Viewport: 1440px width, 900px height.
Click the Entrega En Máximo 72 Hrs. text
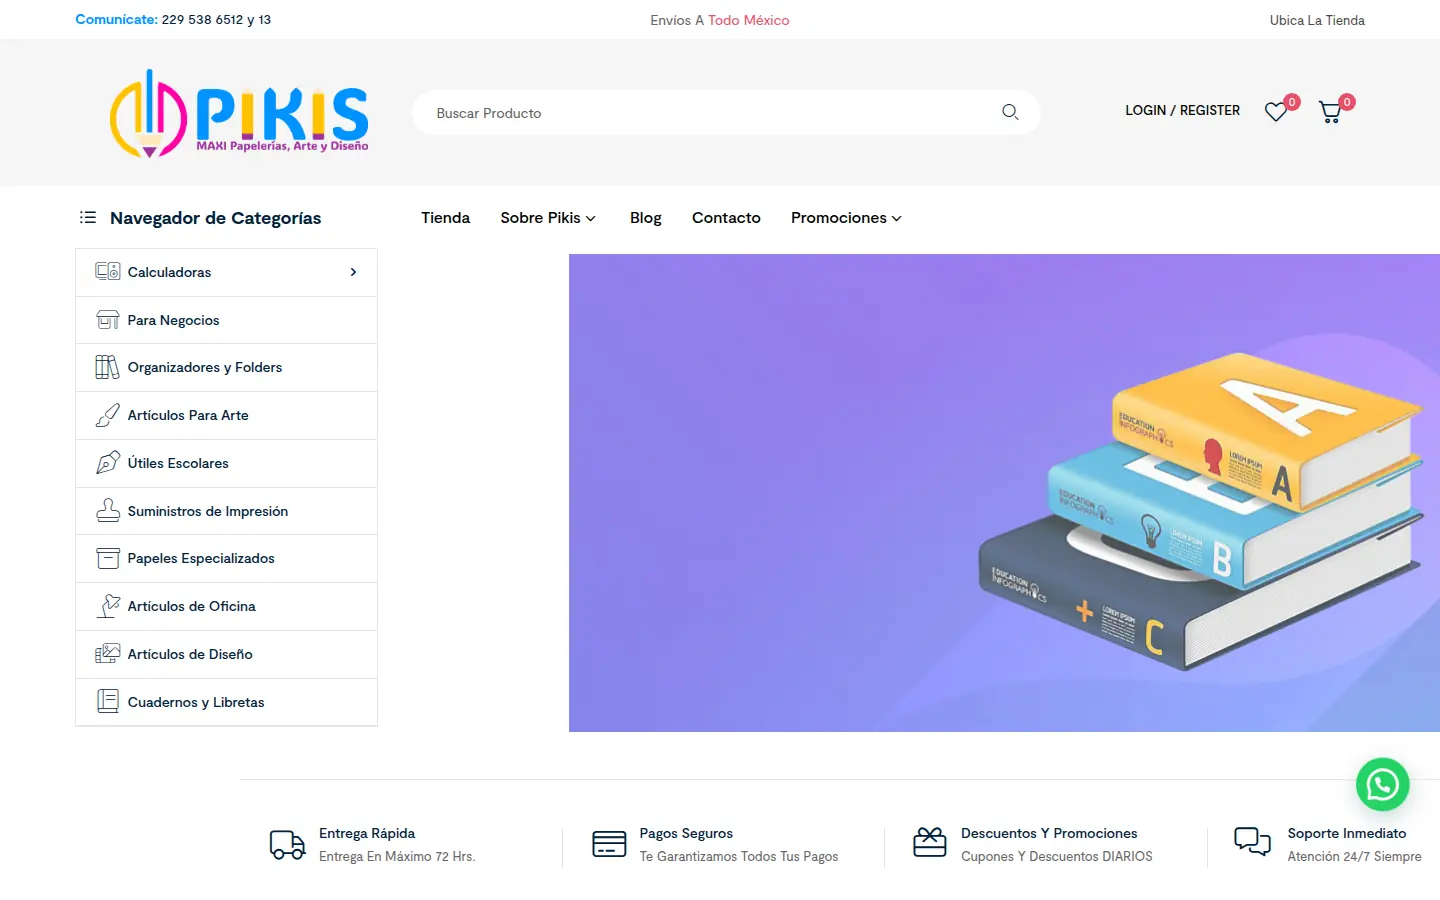tap(397, 857)
